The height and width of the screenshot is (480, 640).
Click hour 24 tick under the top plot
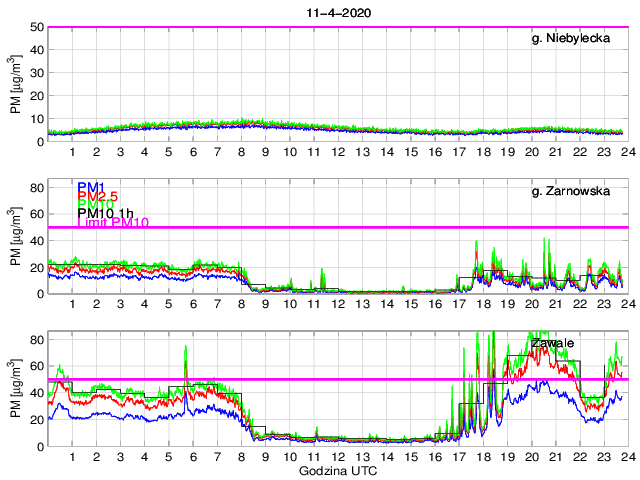point(626,152)
